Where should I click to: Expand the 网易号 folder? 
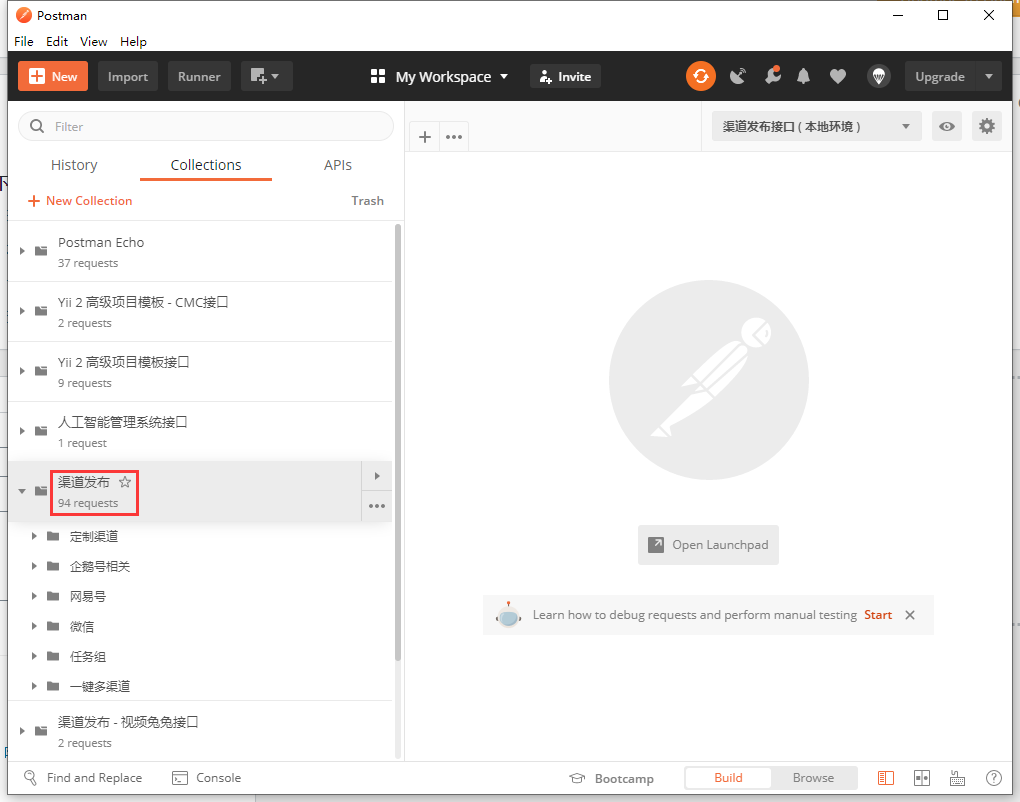click(x=34, y=596)
